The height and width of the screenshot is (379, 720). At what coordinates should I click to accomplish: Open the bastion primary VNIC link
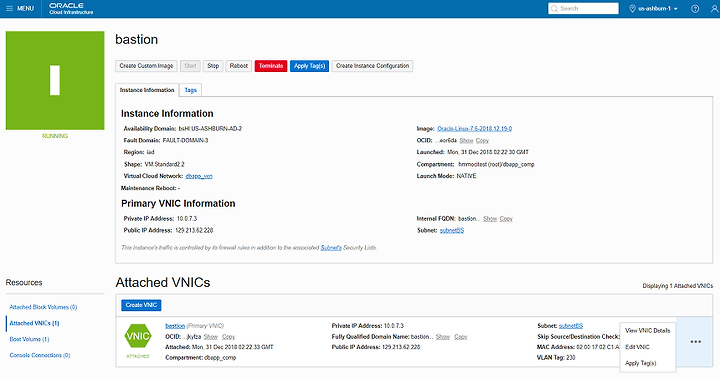tap(175, 326)
